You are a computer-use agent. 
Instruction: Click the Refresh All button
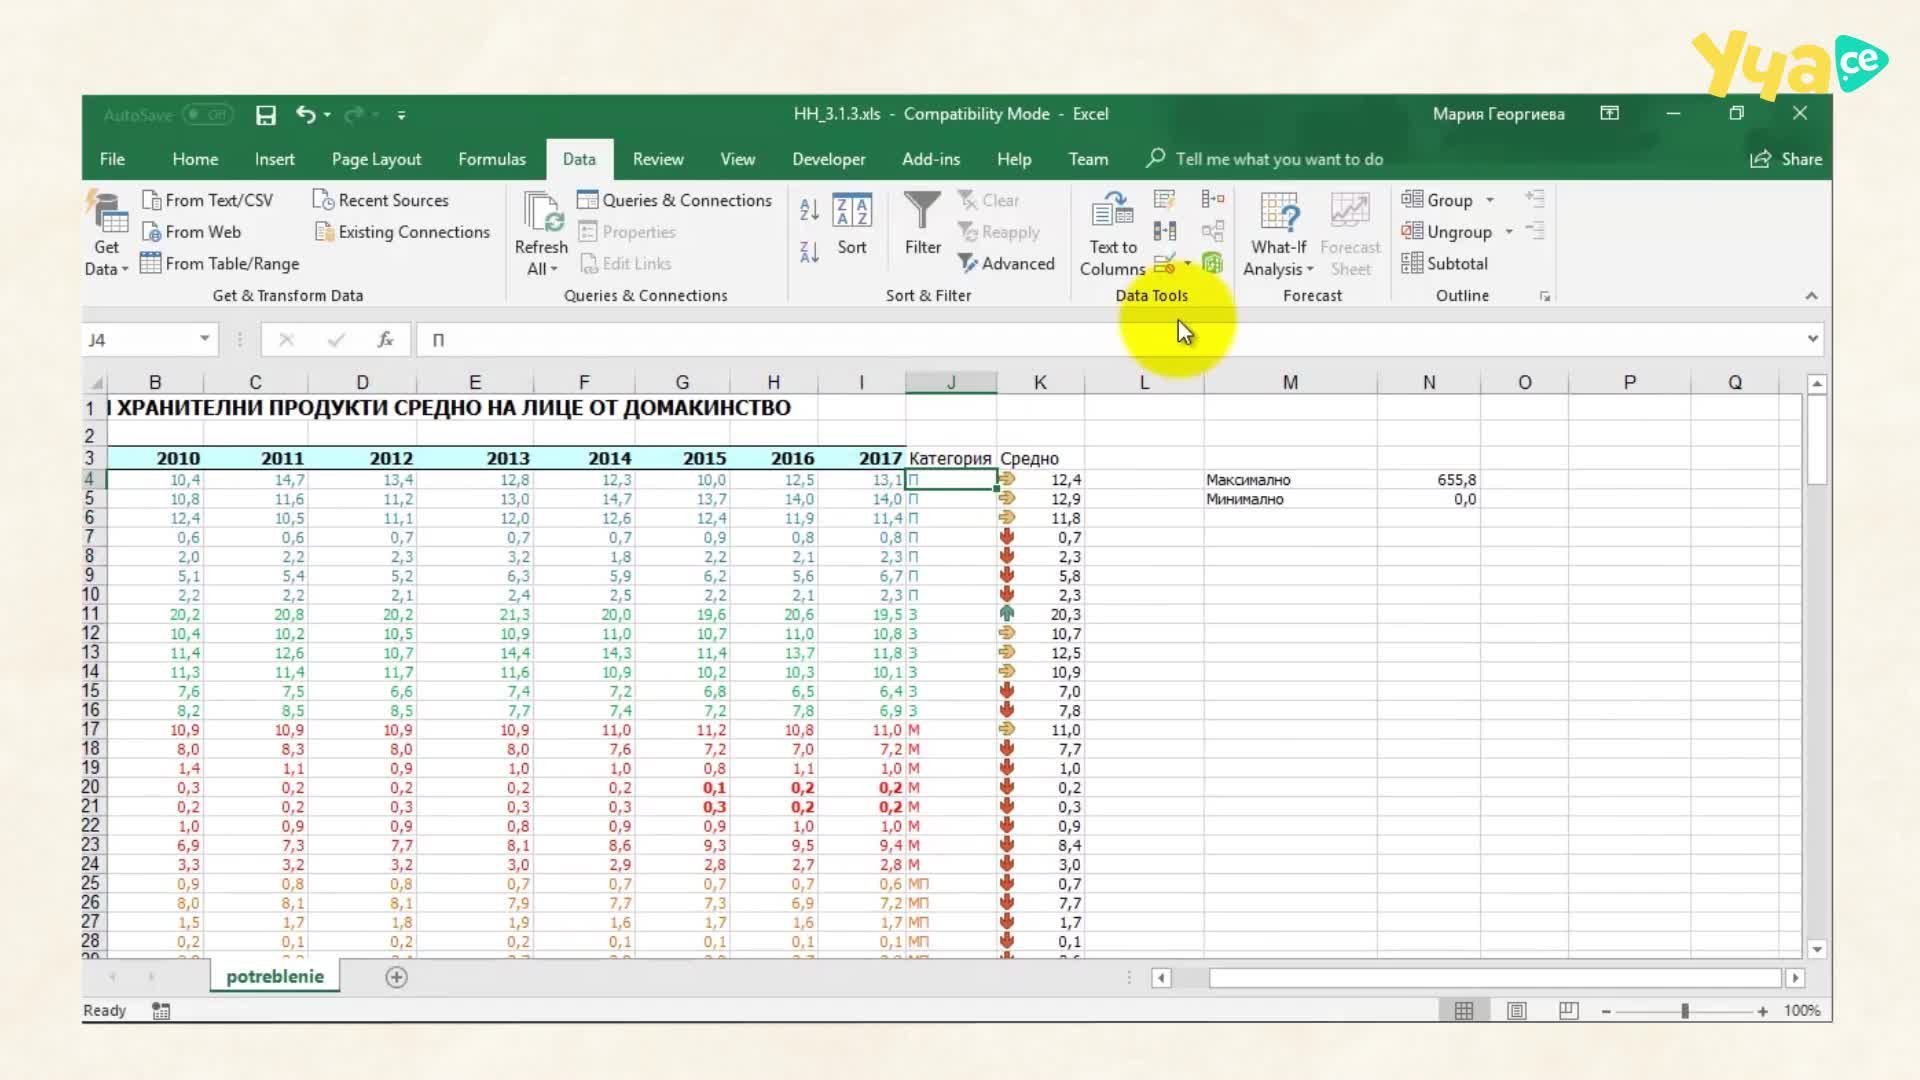click(x=541, y=234)
